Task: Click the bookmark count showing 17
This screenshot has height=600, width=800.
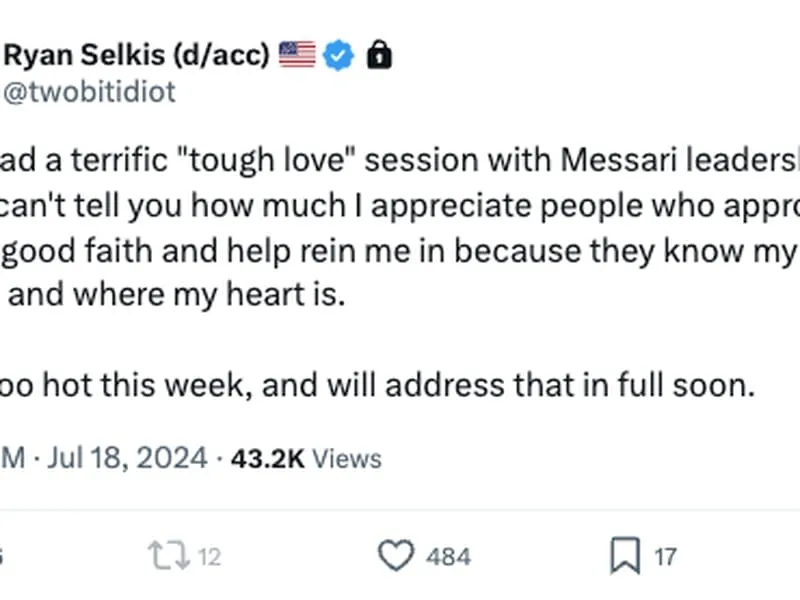Action: click(666, 557)
